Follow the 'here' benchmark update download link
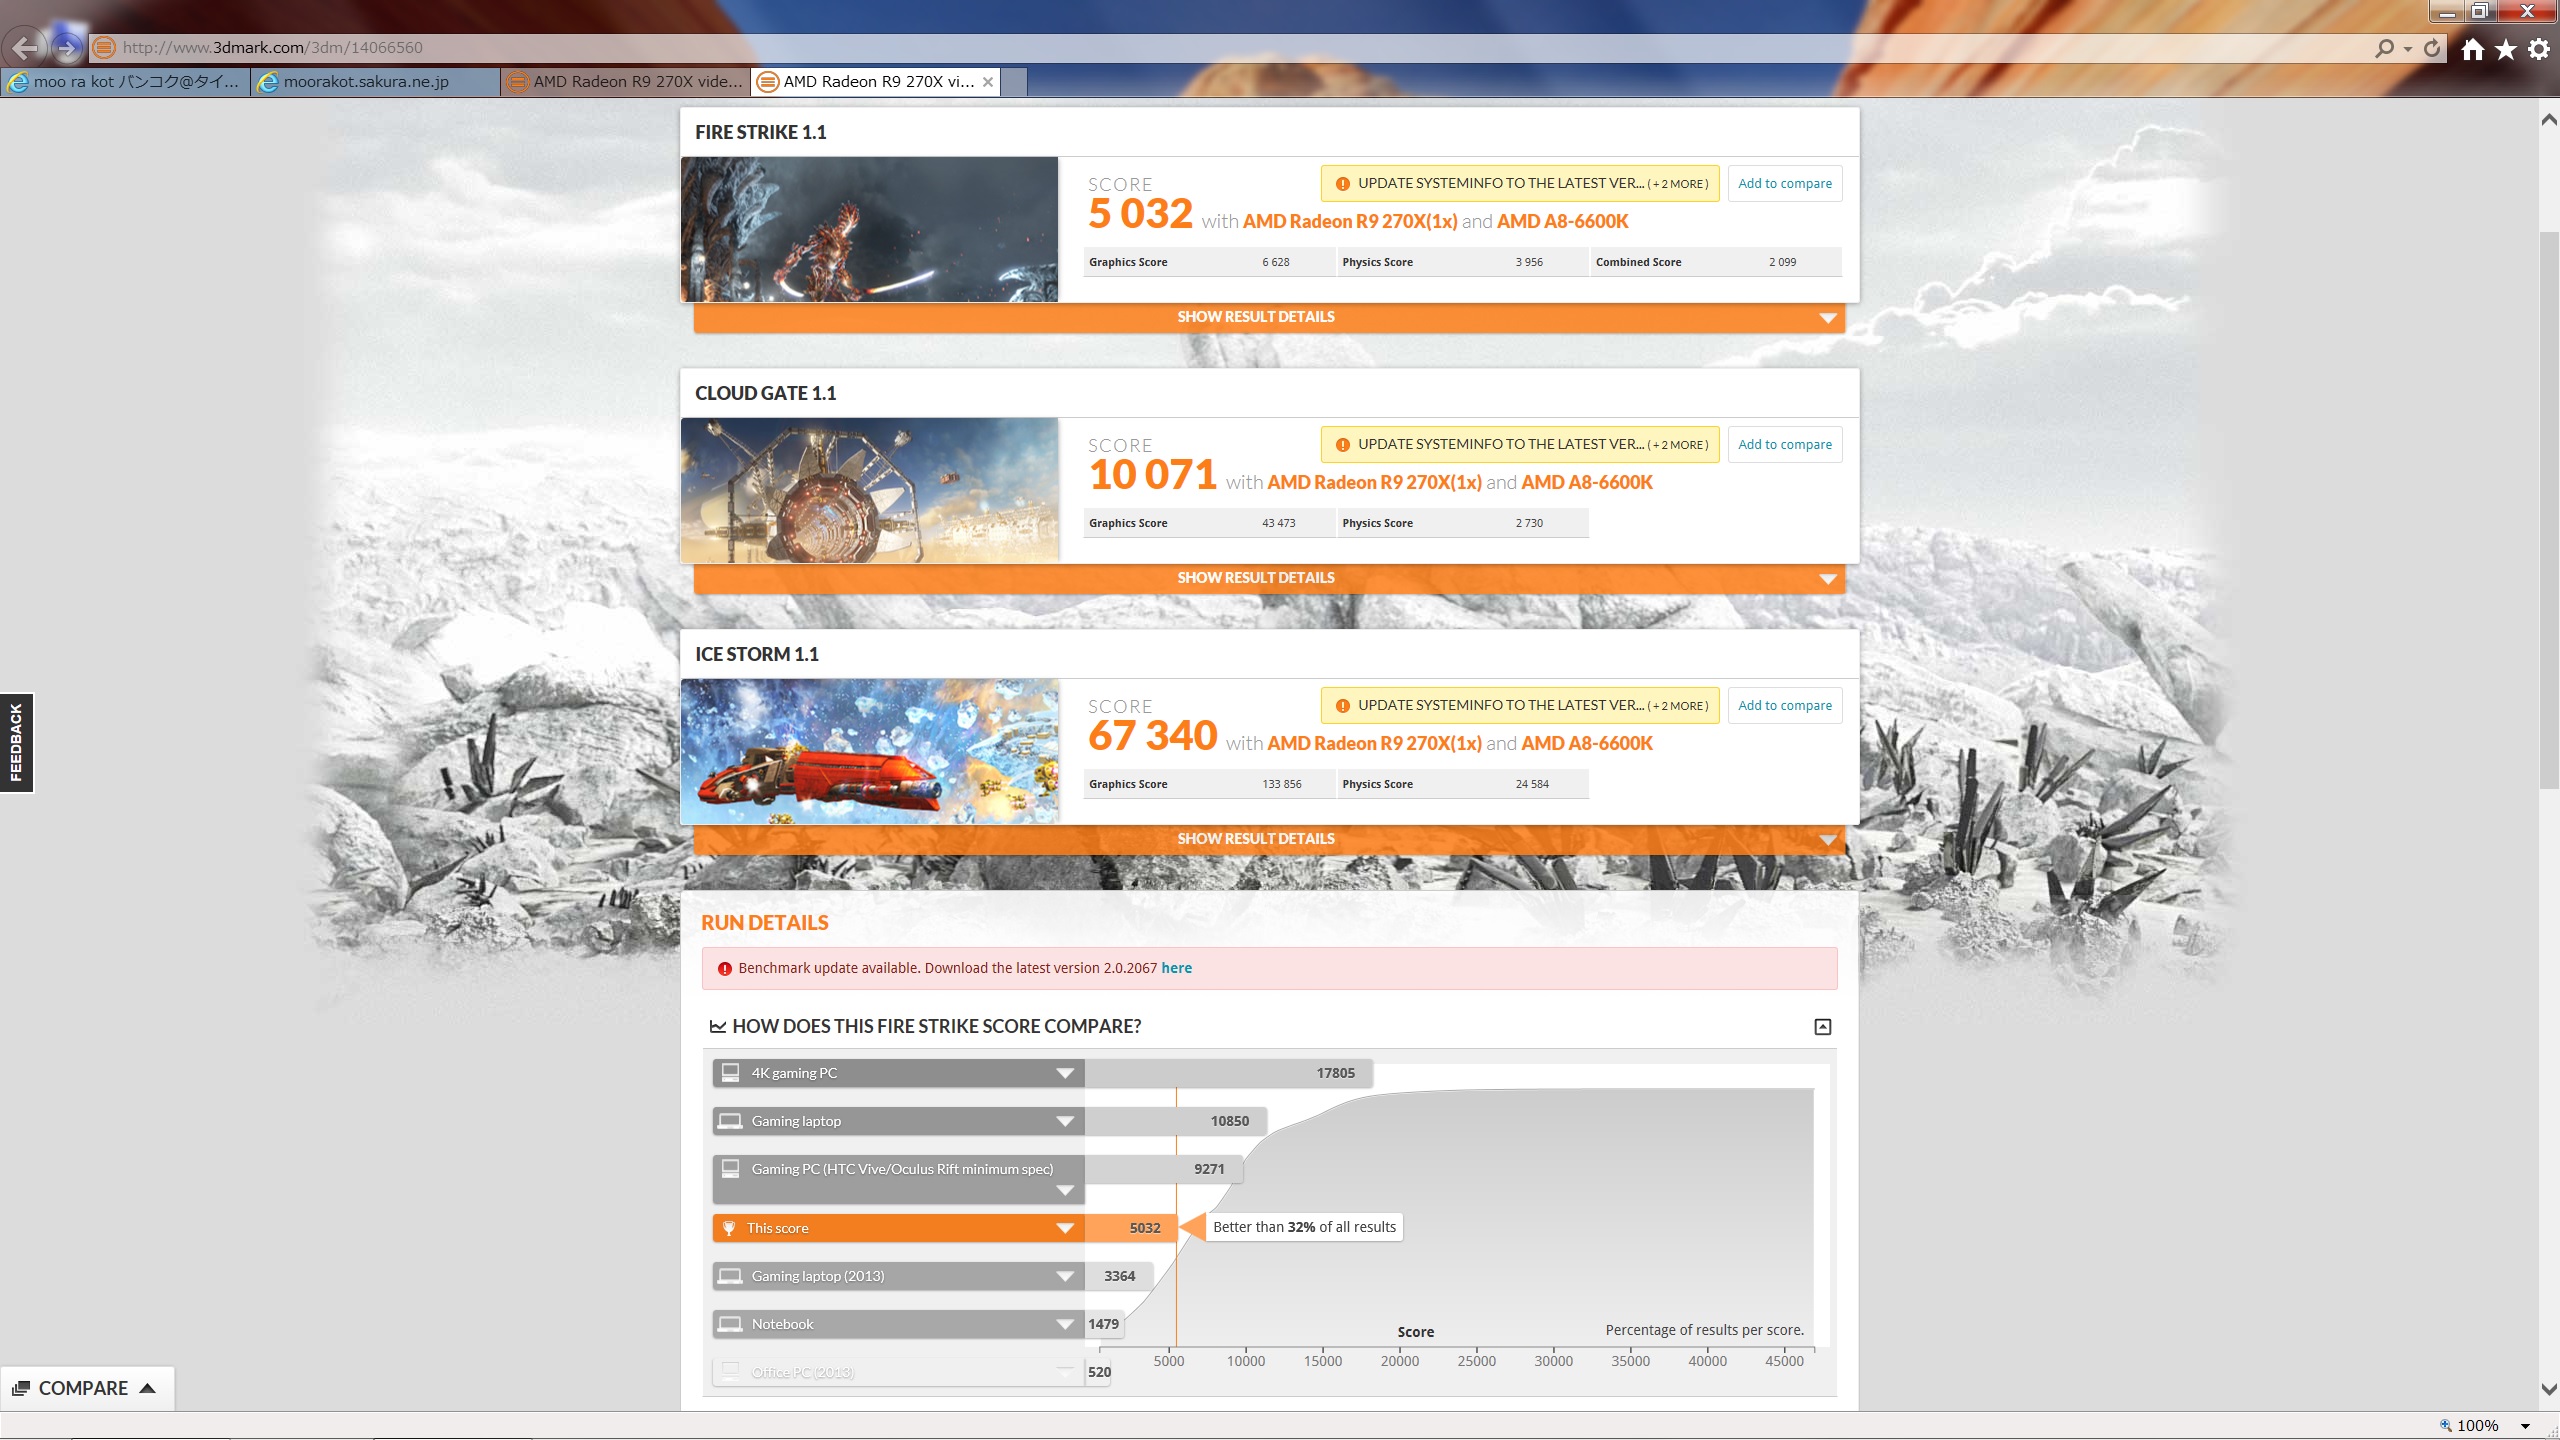The height and width of the screenshot is (1440, 2560). [x=1176, y=968]
